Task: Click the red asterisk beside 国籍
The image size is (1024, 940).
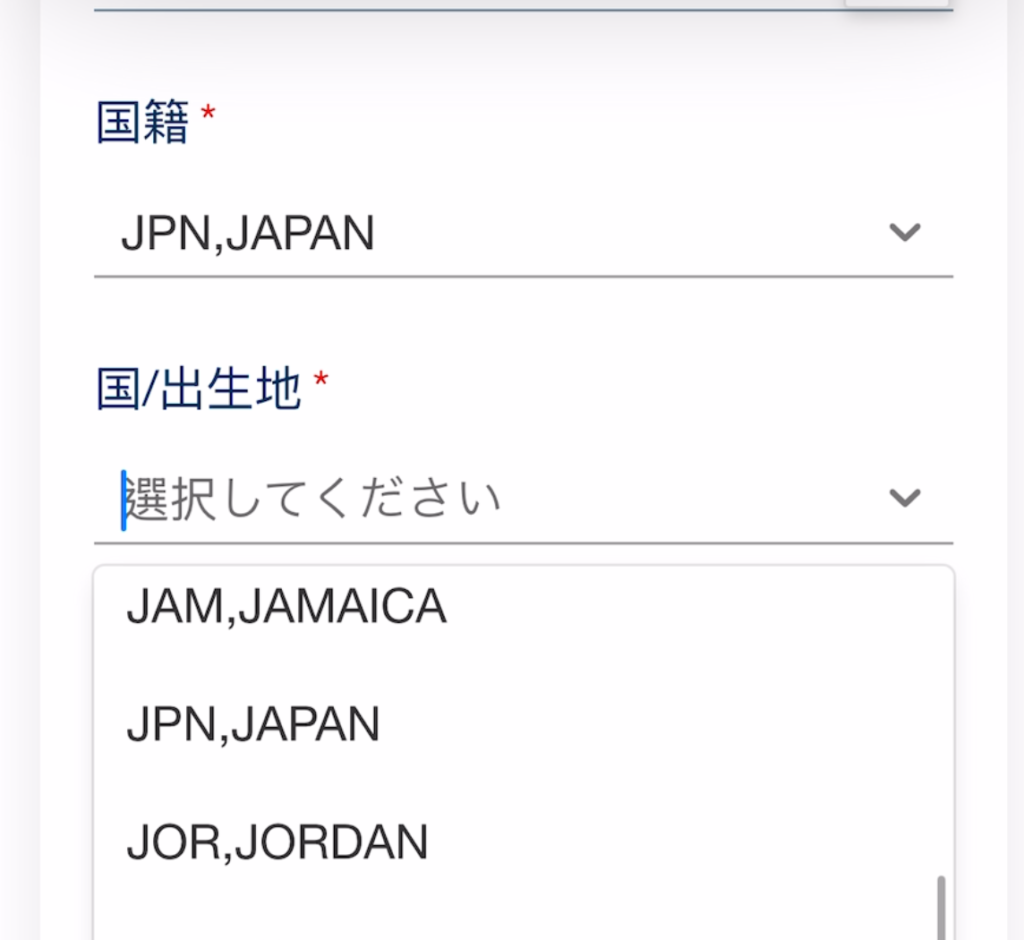Action: pos(208,115)
